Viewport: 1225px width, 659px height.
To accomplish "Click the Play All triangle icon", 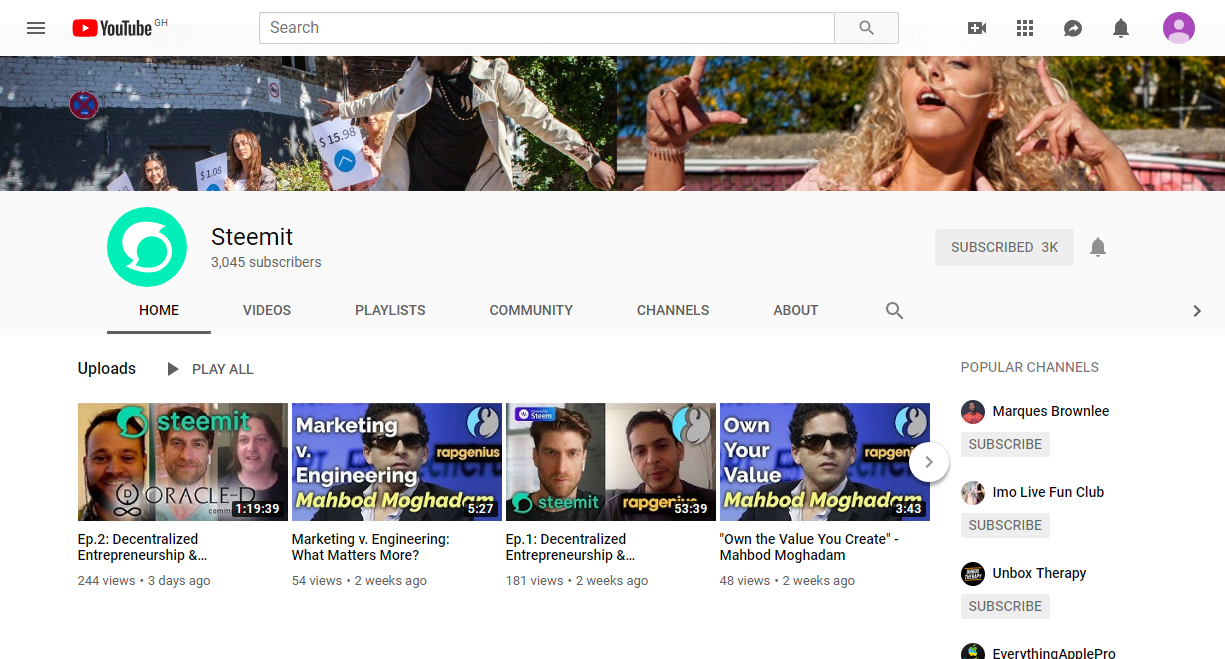I will coord(173,369).
